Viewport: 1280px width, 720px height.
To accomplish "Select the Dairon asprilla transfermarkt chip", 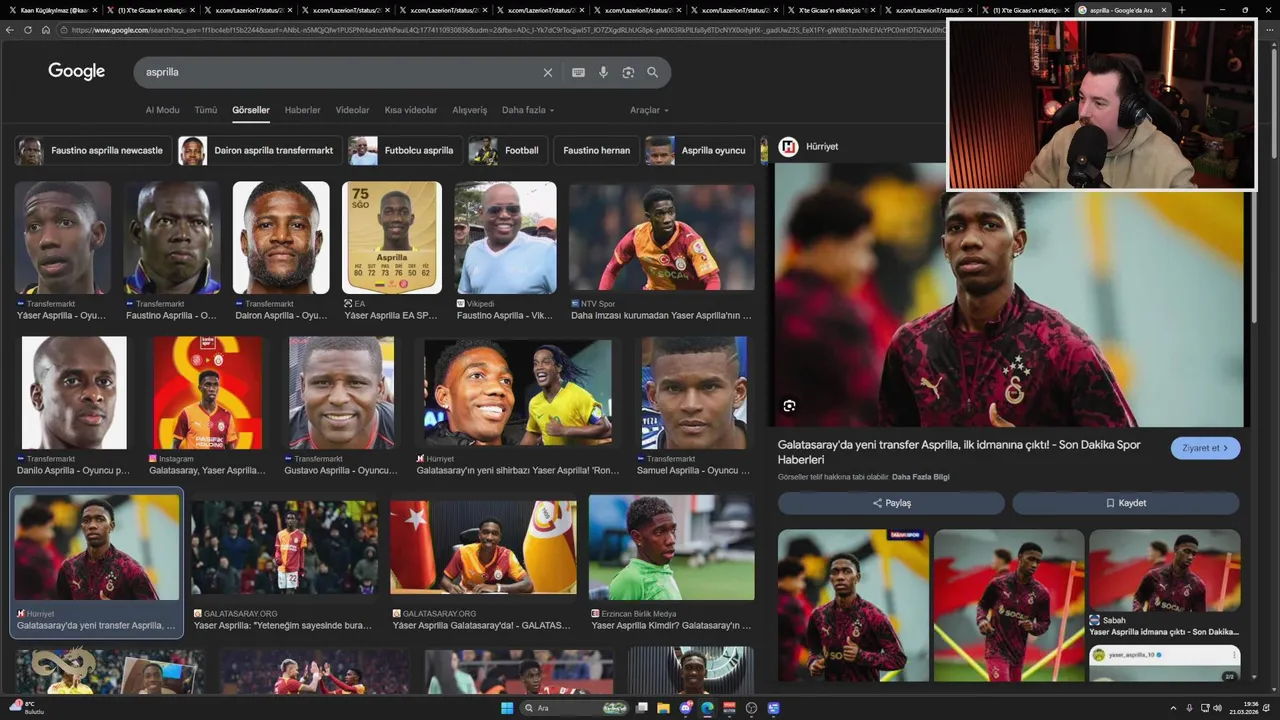I will click(x=260, y=151).
